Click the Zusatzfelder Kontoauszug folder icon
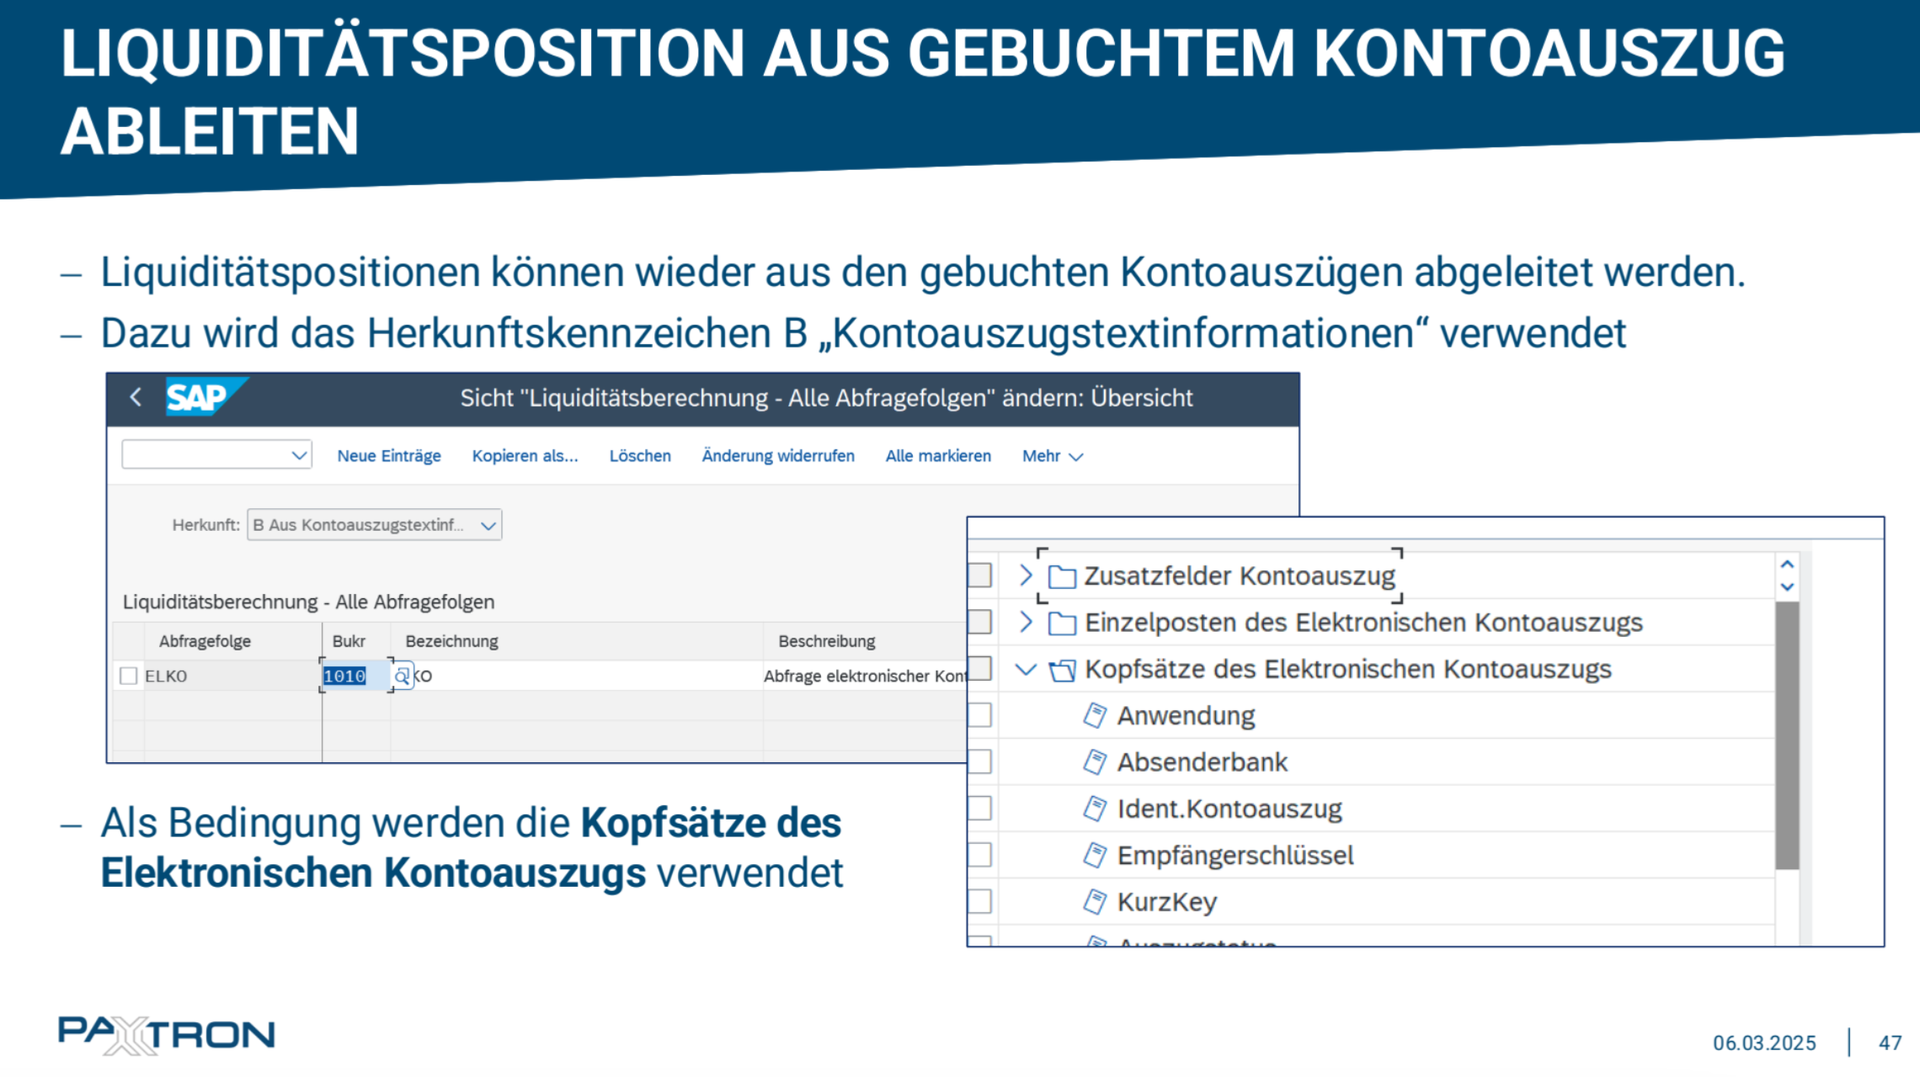The image size is (1920, 1077). pyautogui.click(x=1061, y=577)
